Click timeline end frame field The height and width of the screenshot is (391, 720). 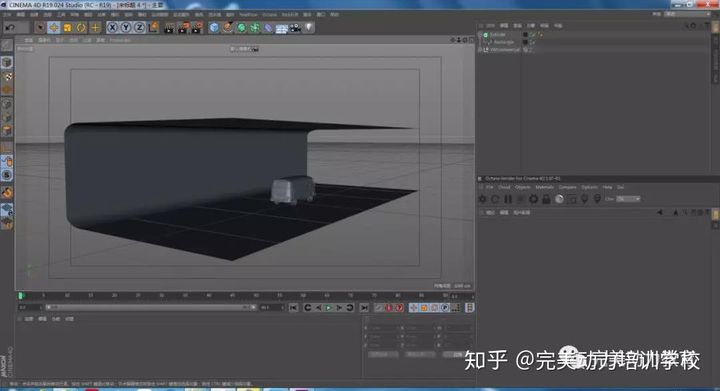point(272,307)
